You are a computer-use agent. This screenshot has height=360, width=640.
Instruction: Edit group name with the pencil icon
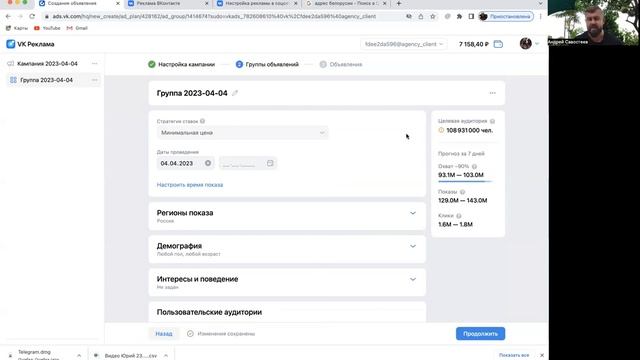pos(235,93)
